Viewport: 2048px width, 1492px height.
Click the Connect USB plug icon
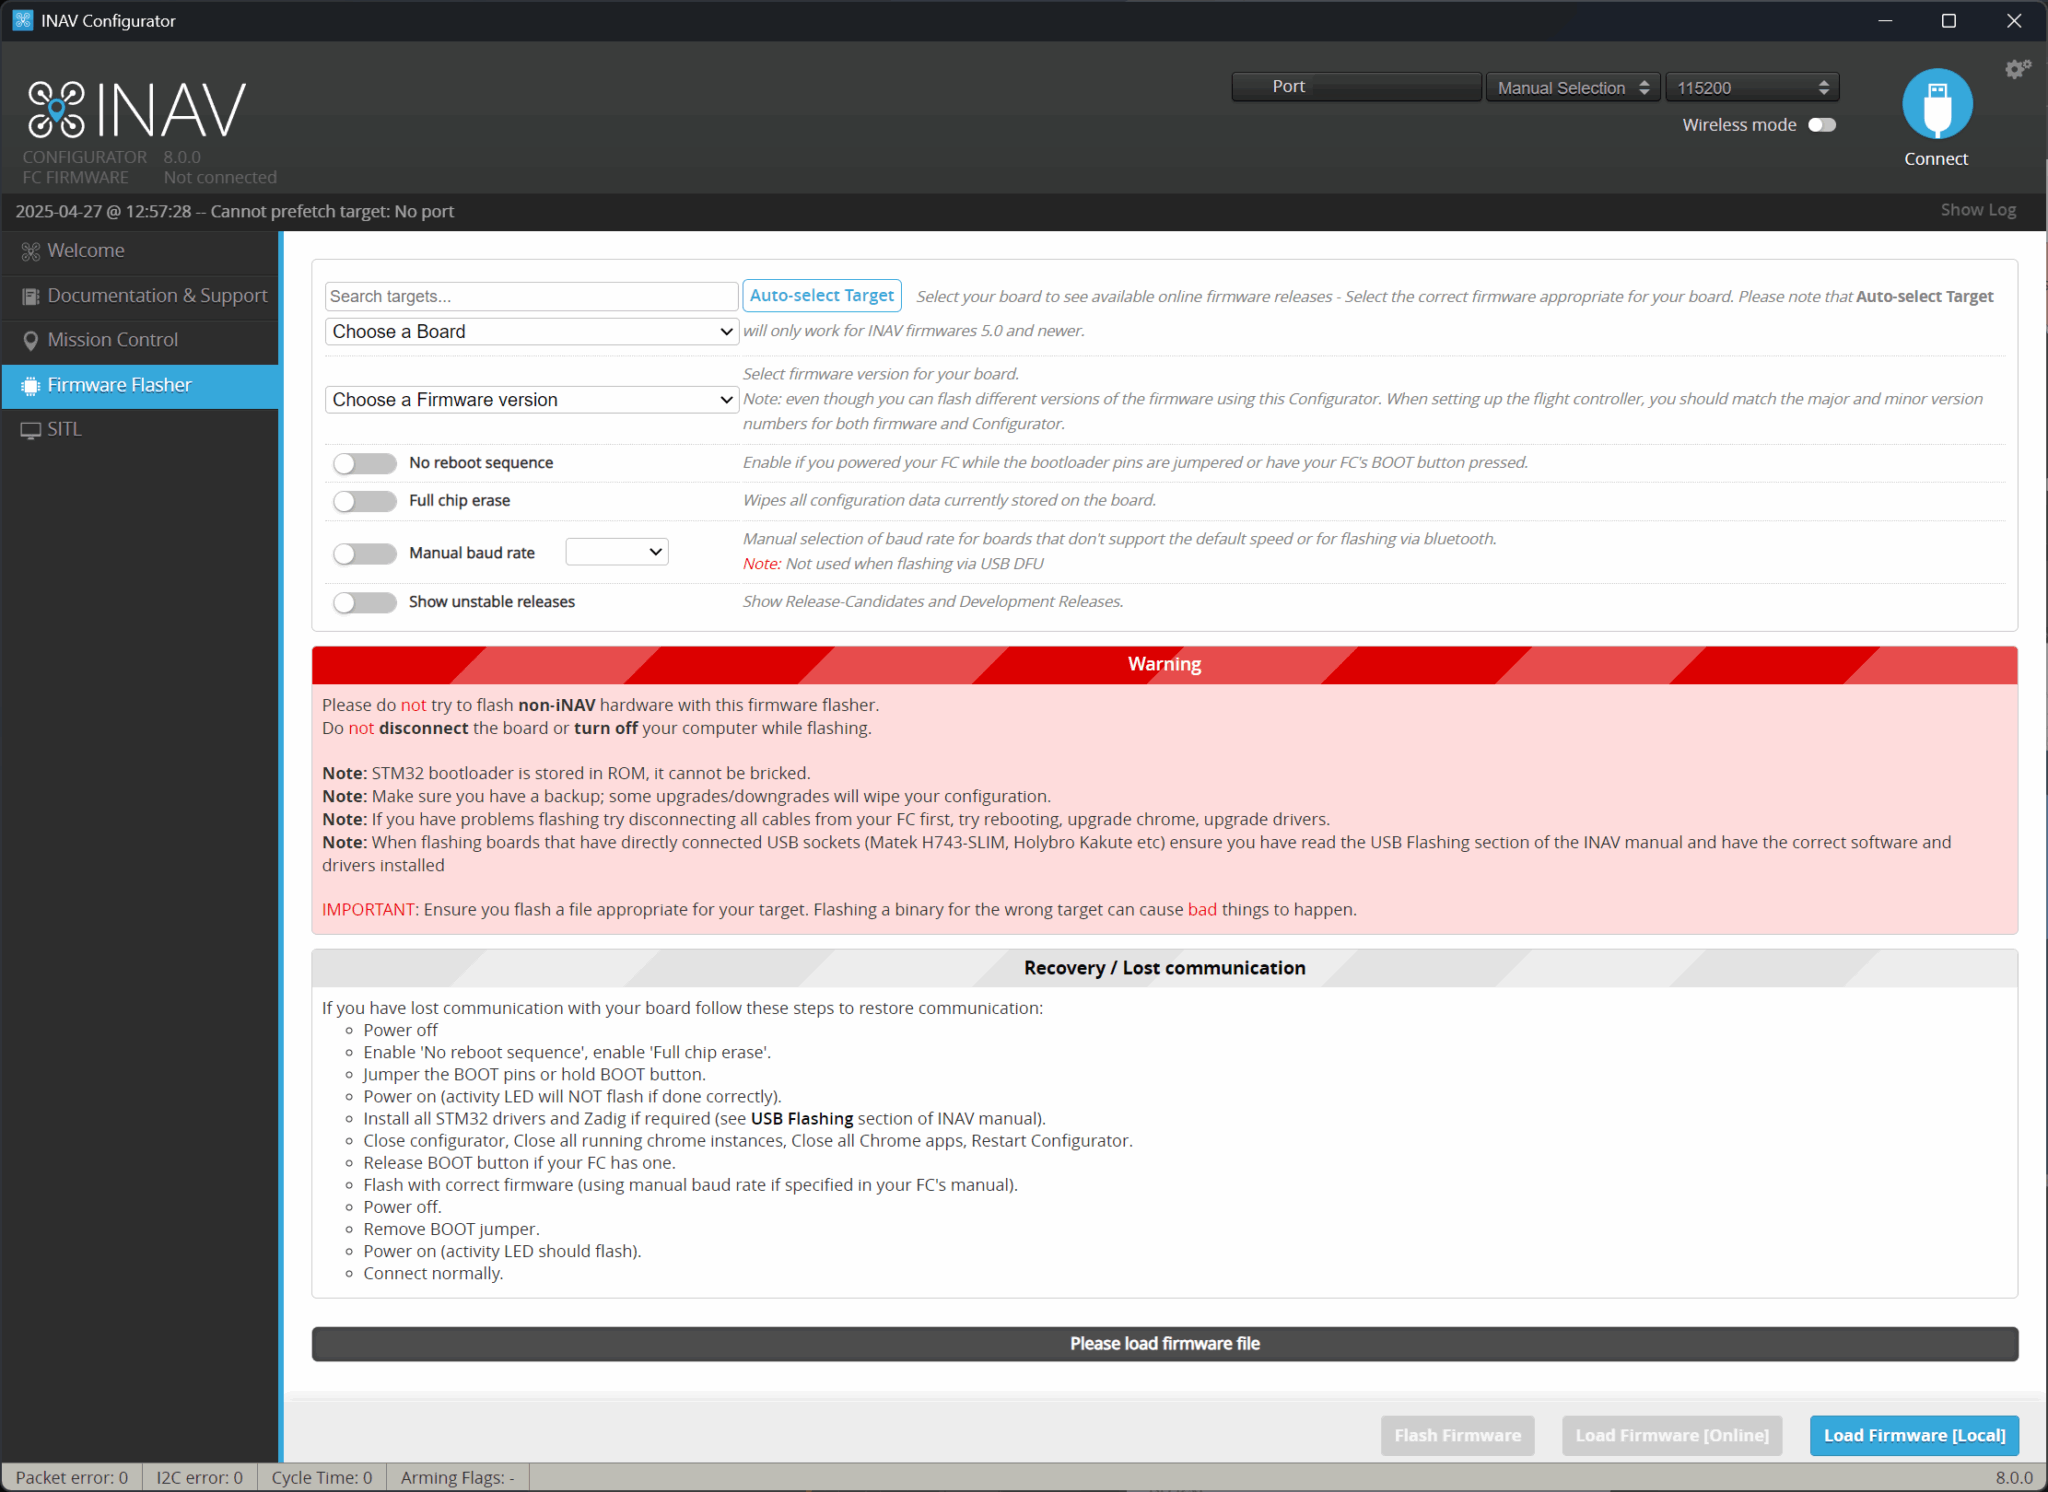point(1936,103)
